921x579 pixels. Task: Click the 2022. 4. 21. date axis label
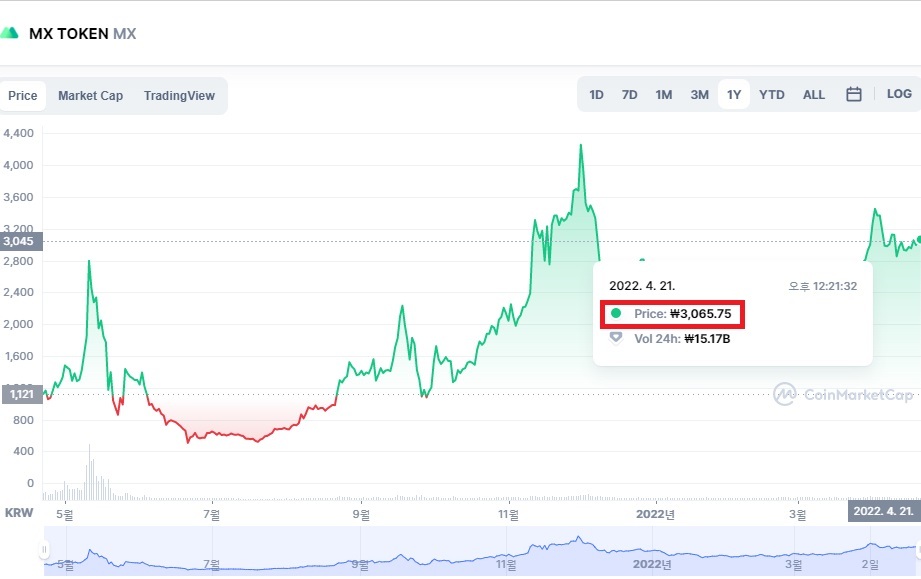883,511
